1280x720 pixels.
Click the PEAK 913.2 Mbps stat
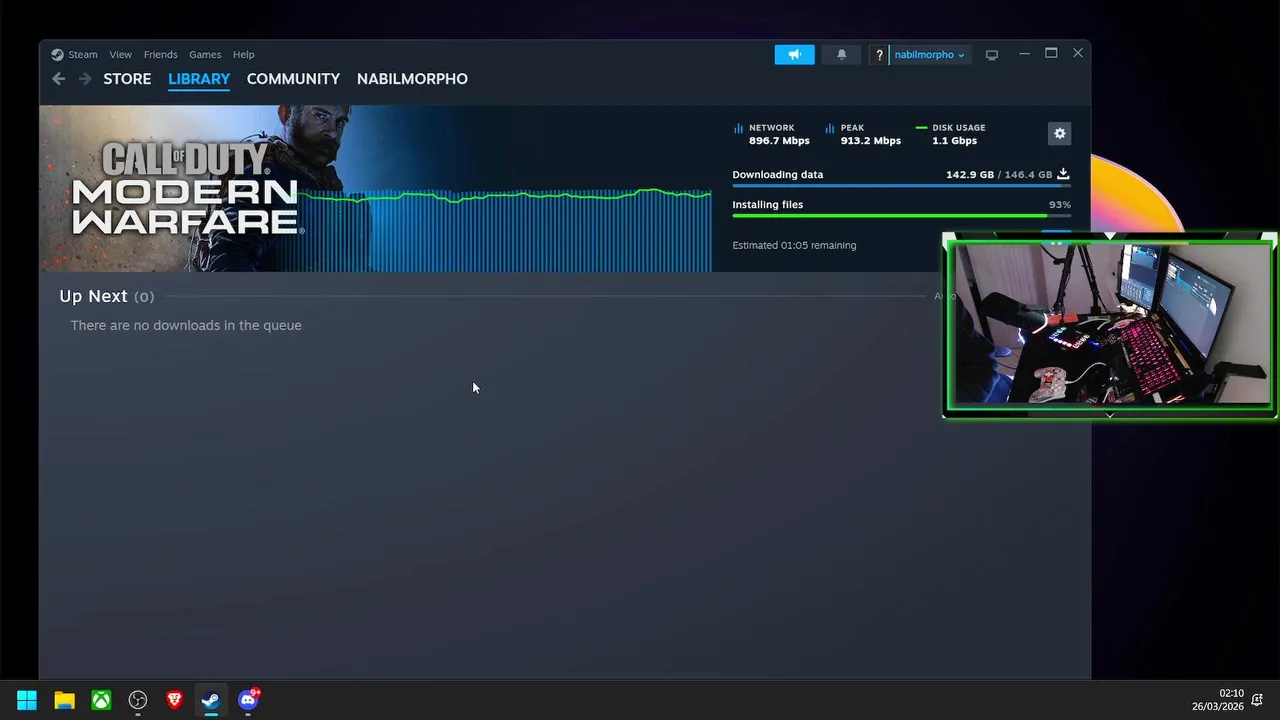[864, 134]
